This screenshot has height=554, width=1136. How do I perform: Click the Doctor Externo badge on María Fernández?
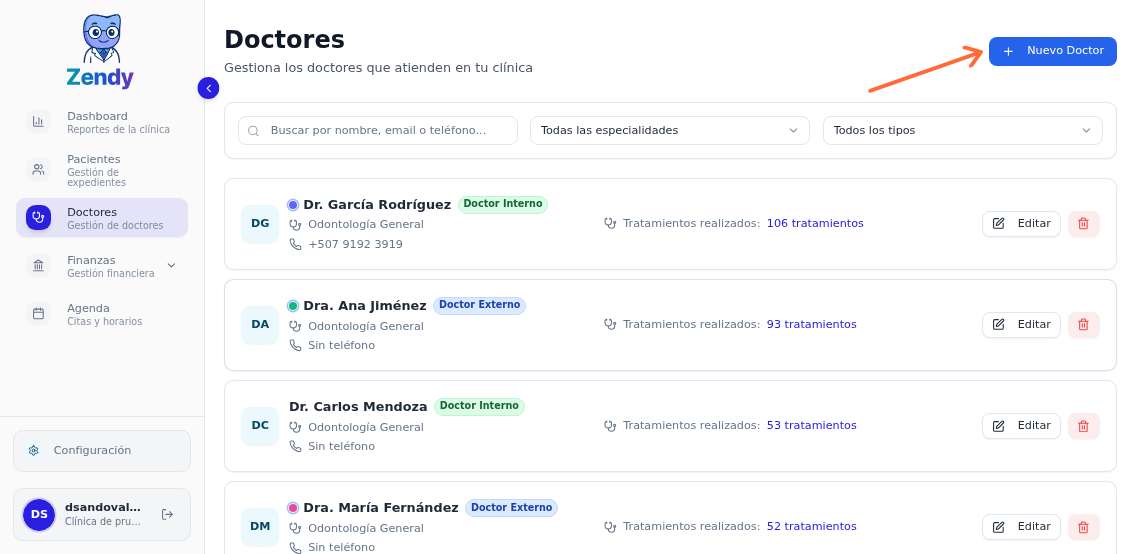(x=511, y=508)
